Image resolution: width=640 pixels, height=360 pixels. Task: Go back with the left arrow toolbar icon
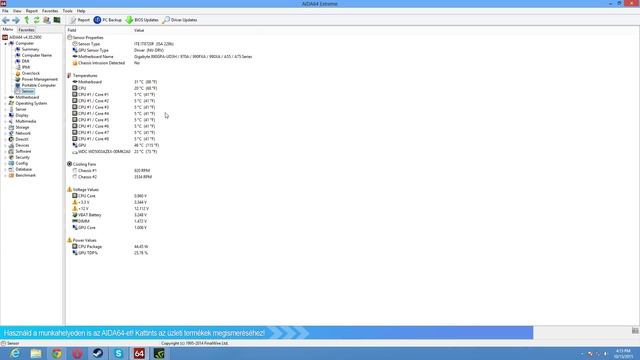click(6, 20)
